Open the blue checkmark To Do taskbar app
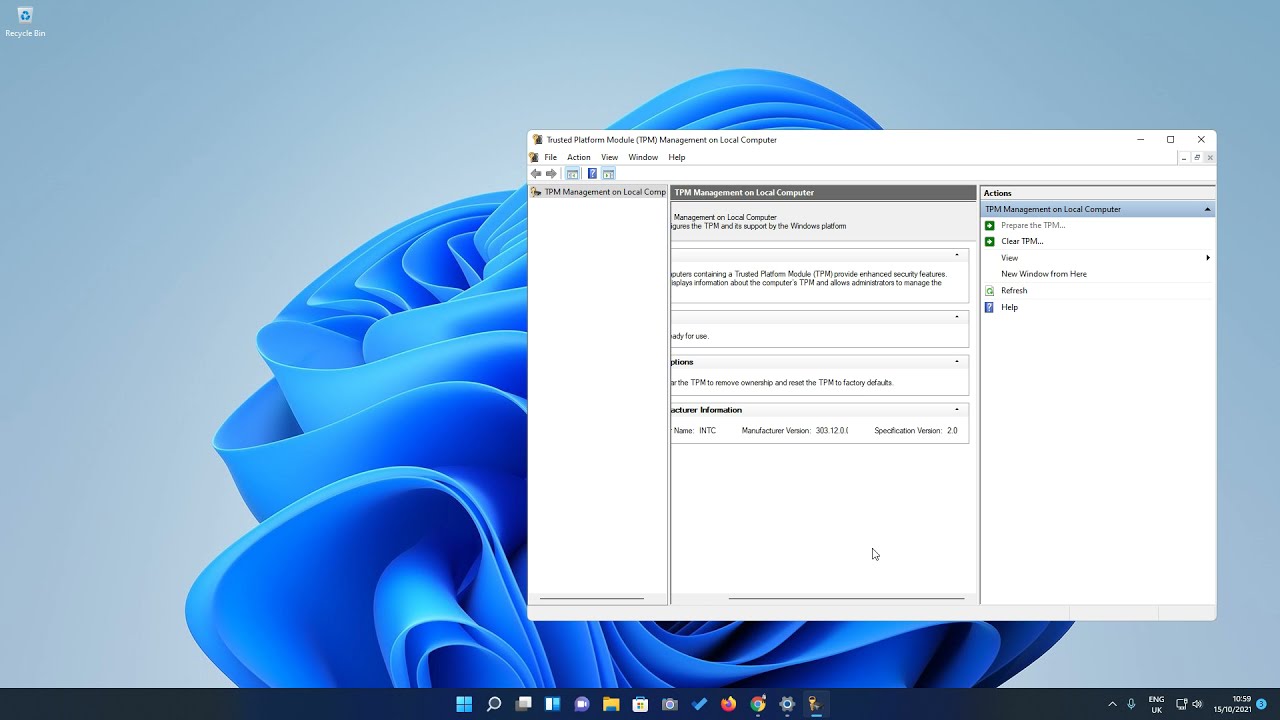The height and width of the screenshot is (720, 1280). coord(699,704)
